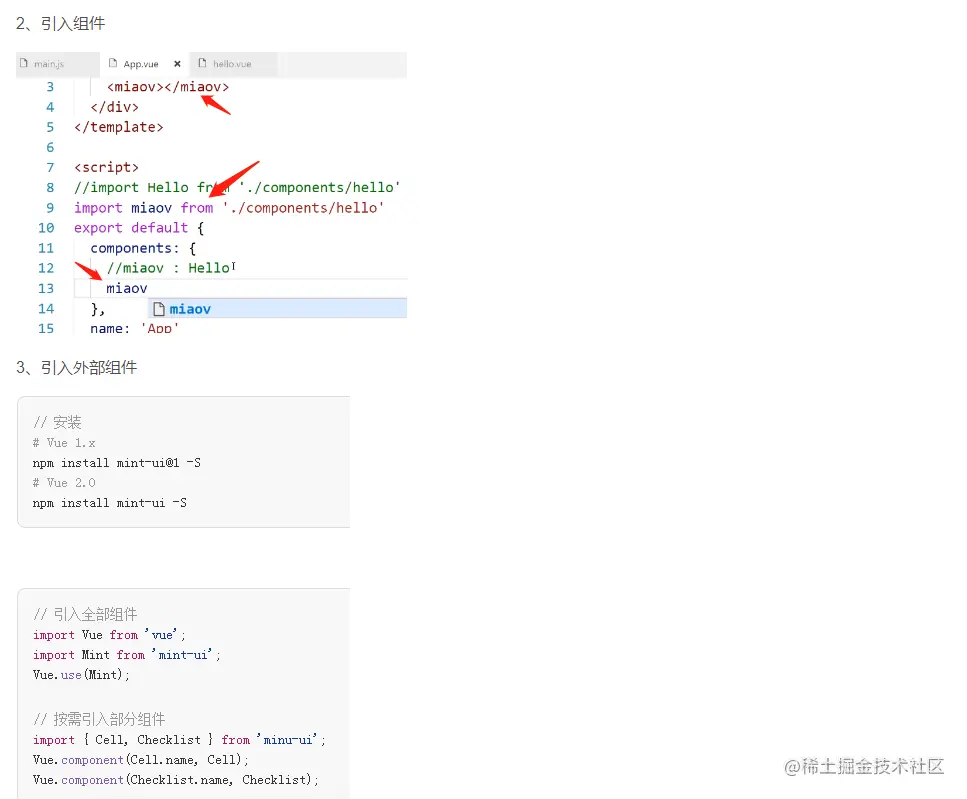
Task: Click the file icon on hello.vue tab
Action: click(202, 64)
